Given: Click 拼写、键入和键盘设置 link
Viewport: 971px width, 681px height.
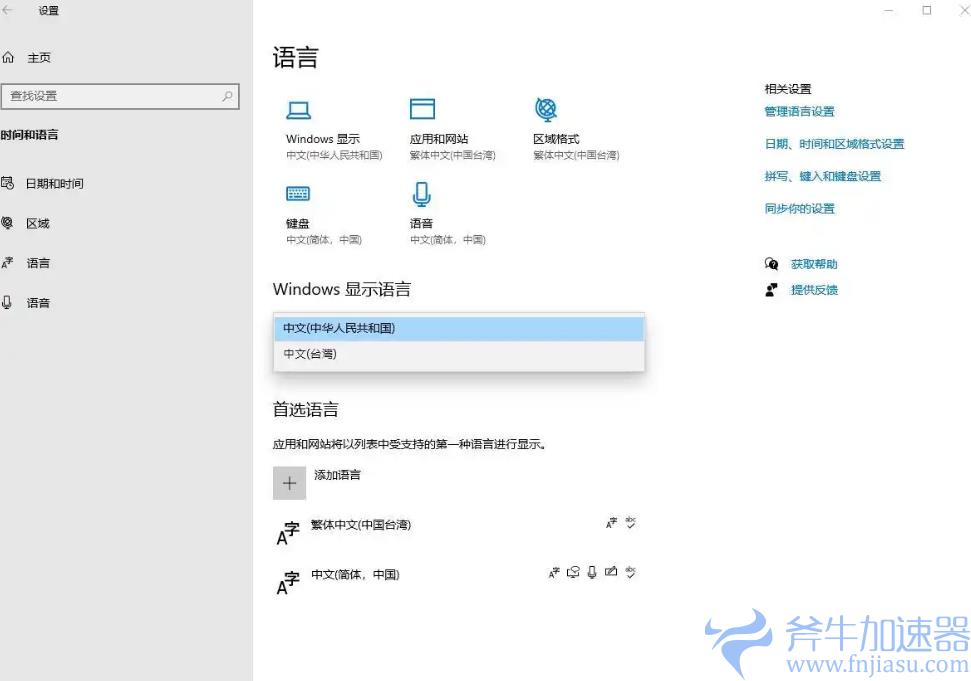Looking at the screenshot, I should point(822,176).
